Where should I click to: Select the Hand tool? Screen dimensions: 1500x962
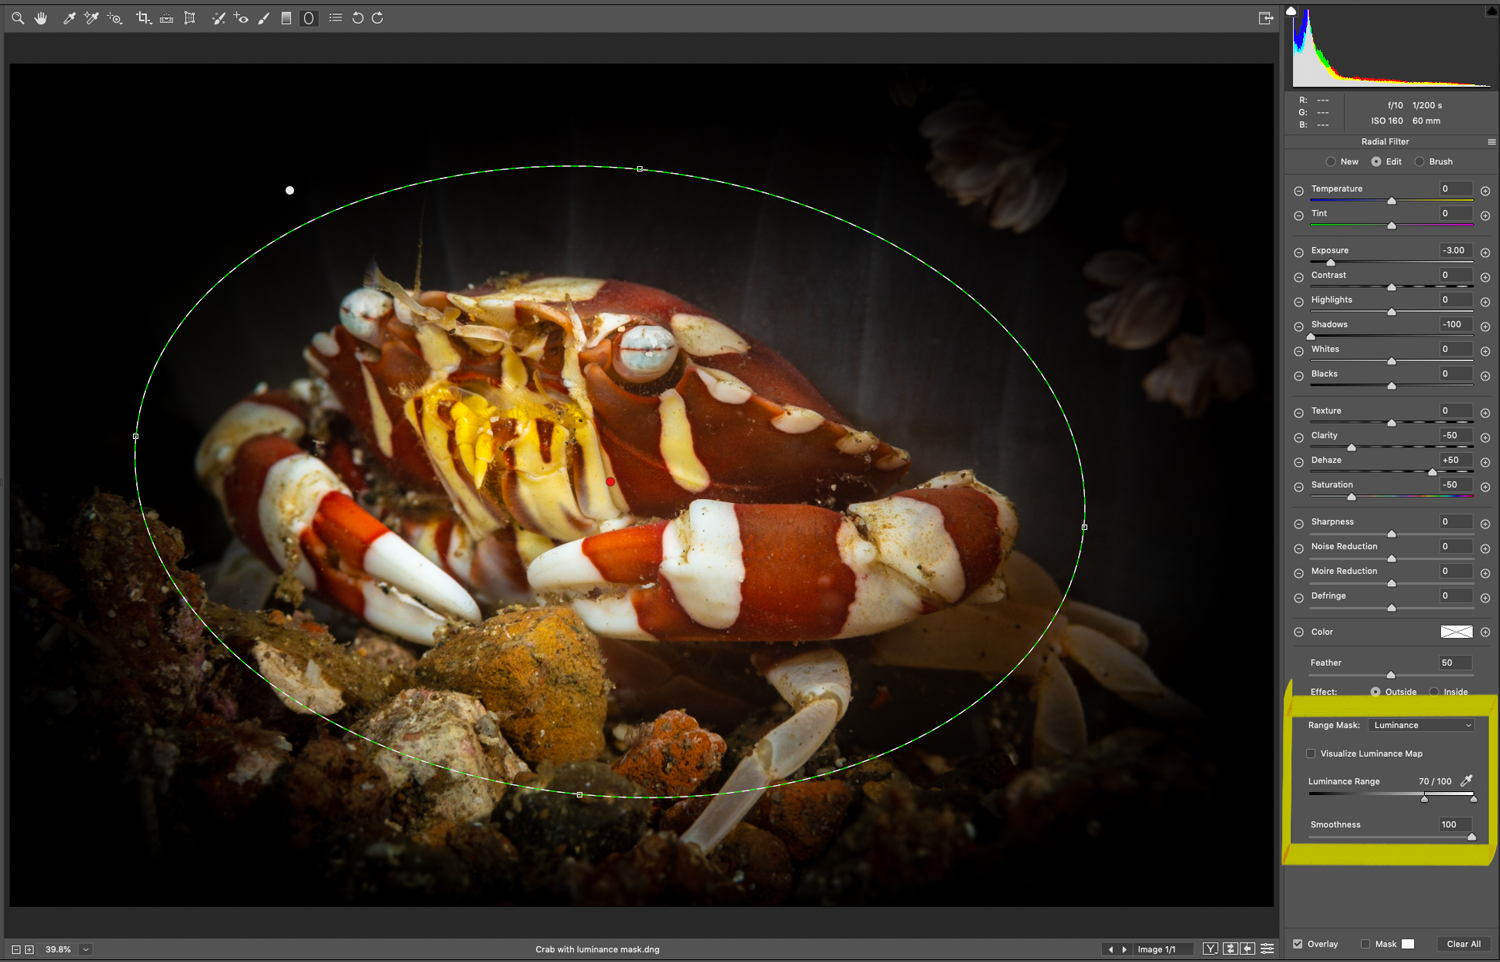[41, 17]
